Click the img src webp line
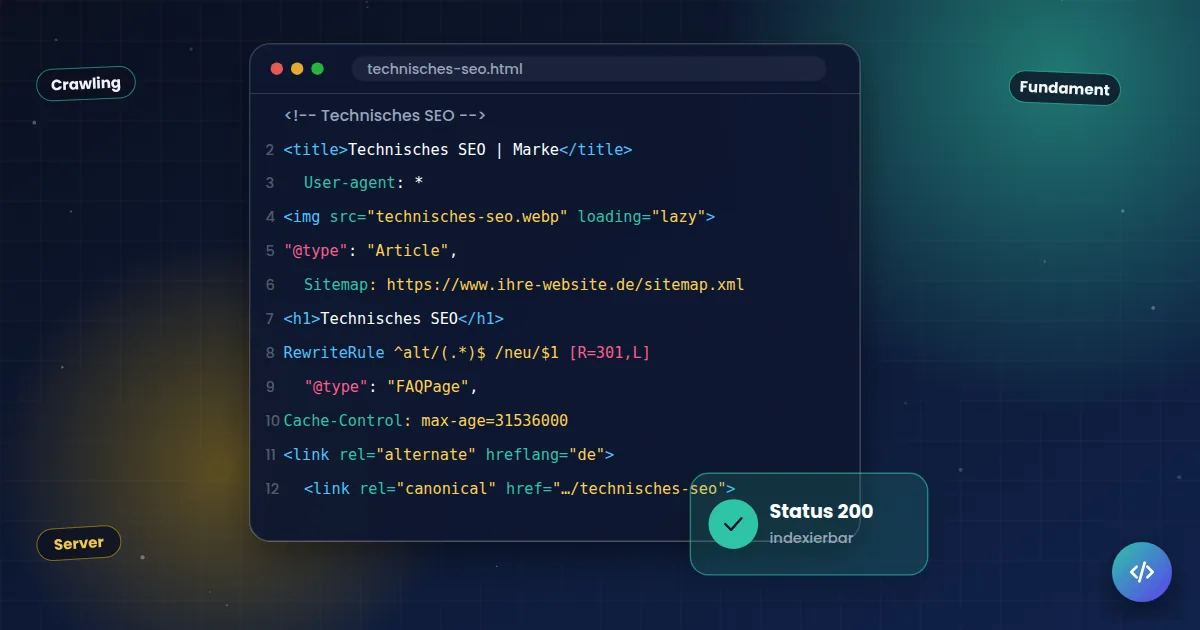 click(x=499, y=217)
